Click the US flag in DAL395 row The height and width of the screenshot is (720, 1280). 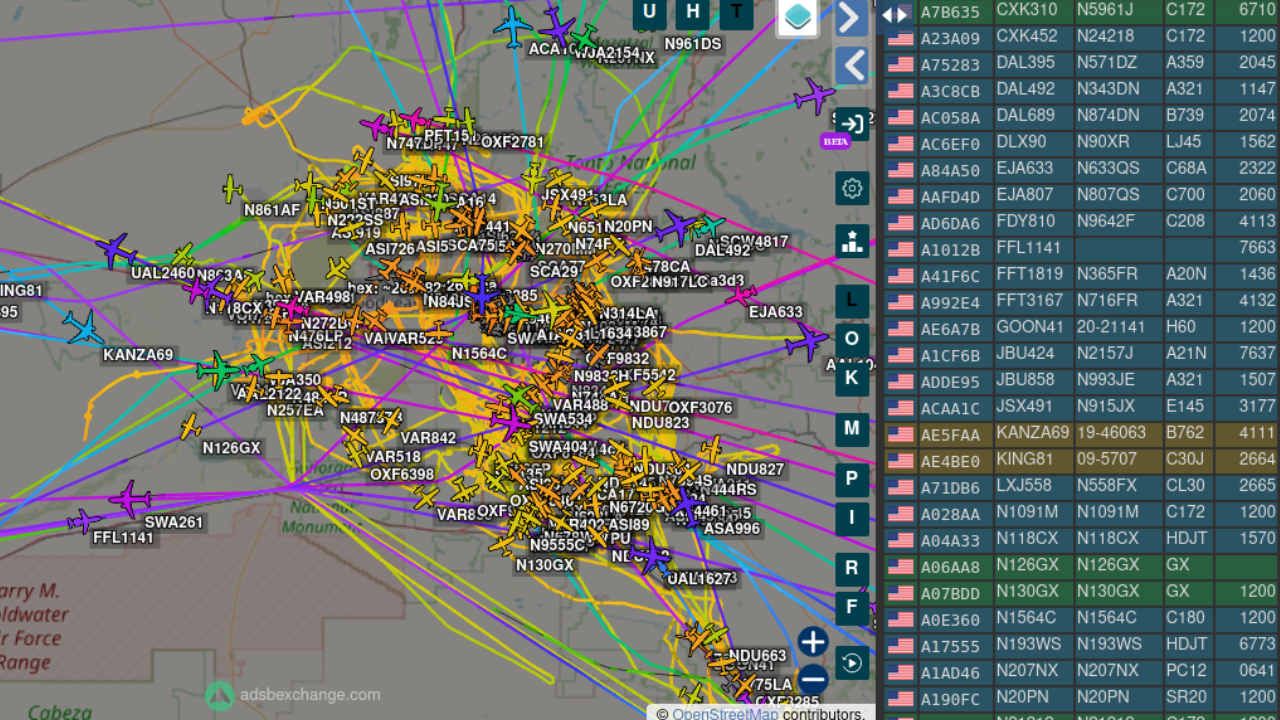901,64
